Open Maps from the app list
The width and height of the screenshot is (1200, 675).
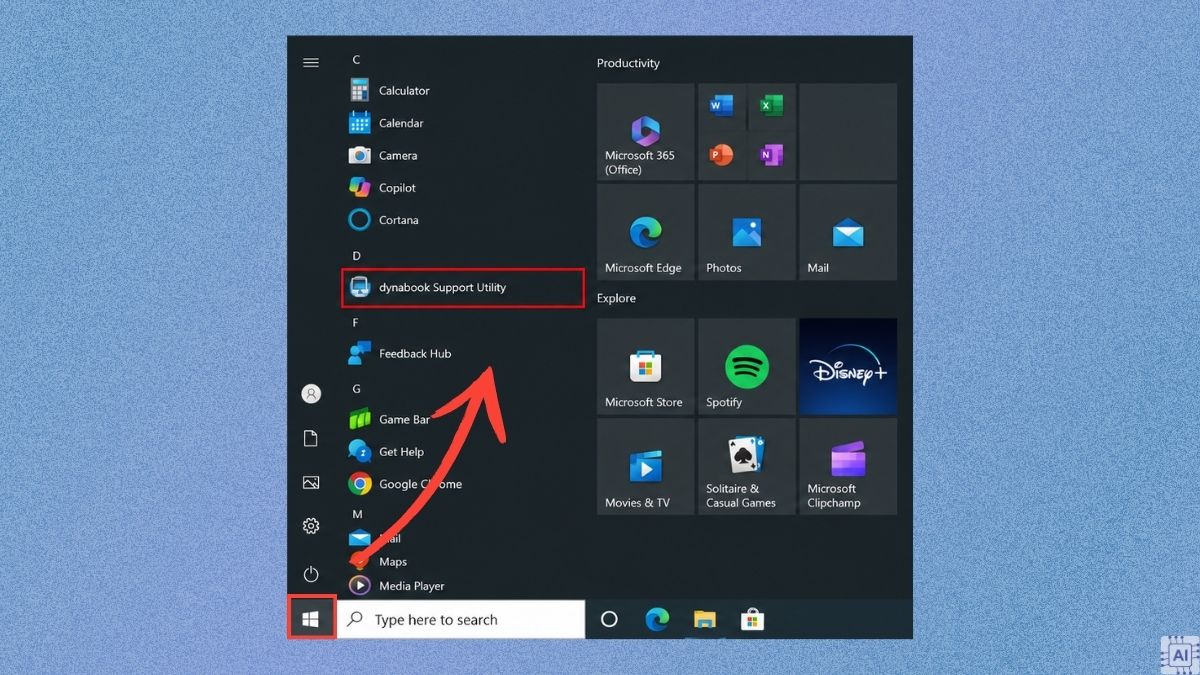[x=462, y=561]
